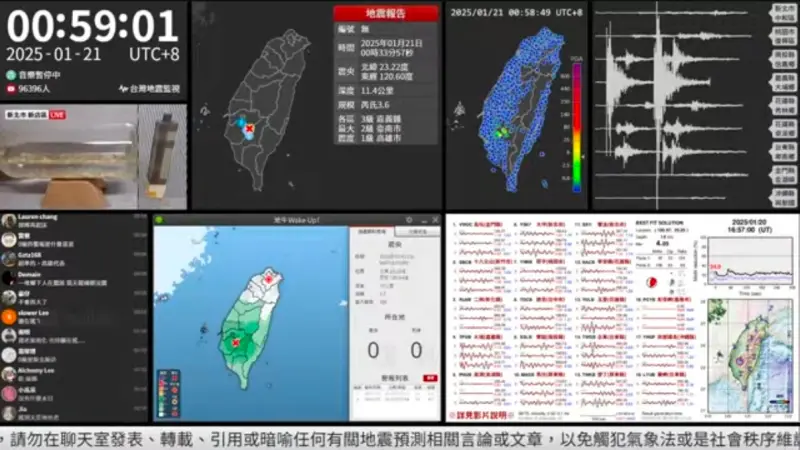Click the depth value 11.4公里

click(x=377, y=91)
